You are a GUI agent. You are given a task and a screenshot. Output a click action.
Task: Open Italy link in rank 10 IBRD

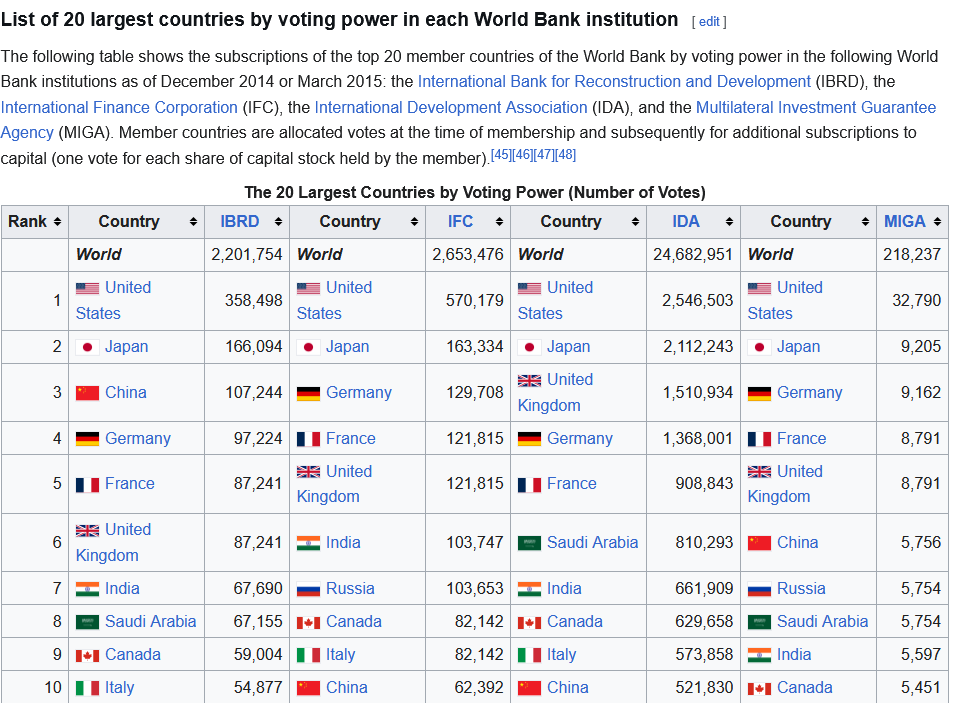tap(120, 688)
